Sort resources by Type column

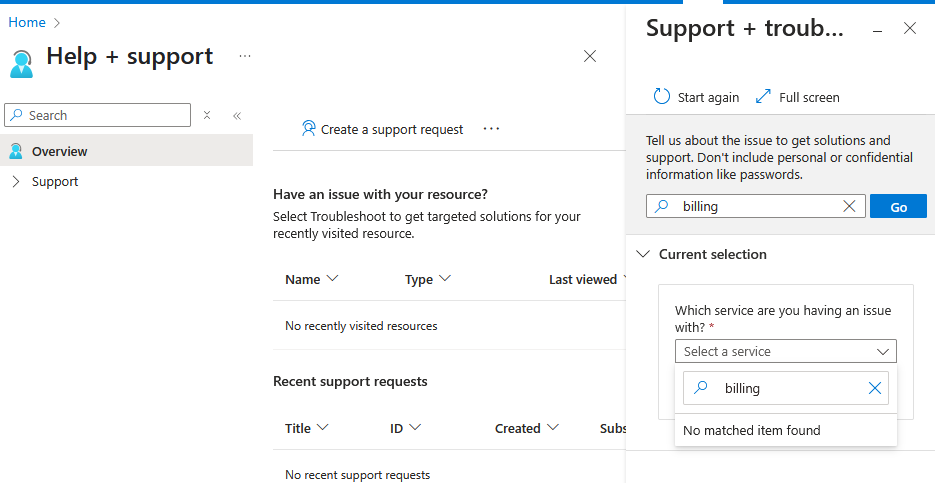[428, 279]
